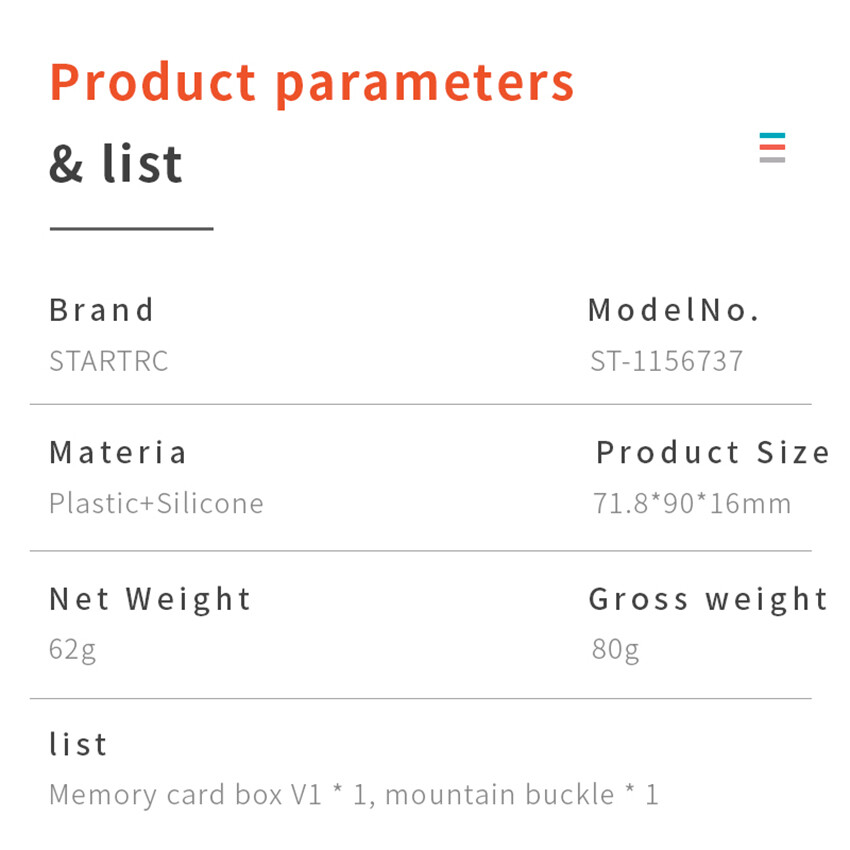Click the 71.8*90*16mm size value

tap(692, 502)
